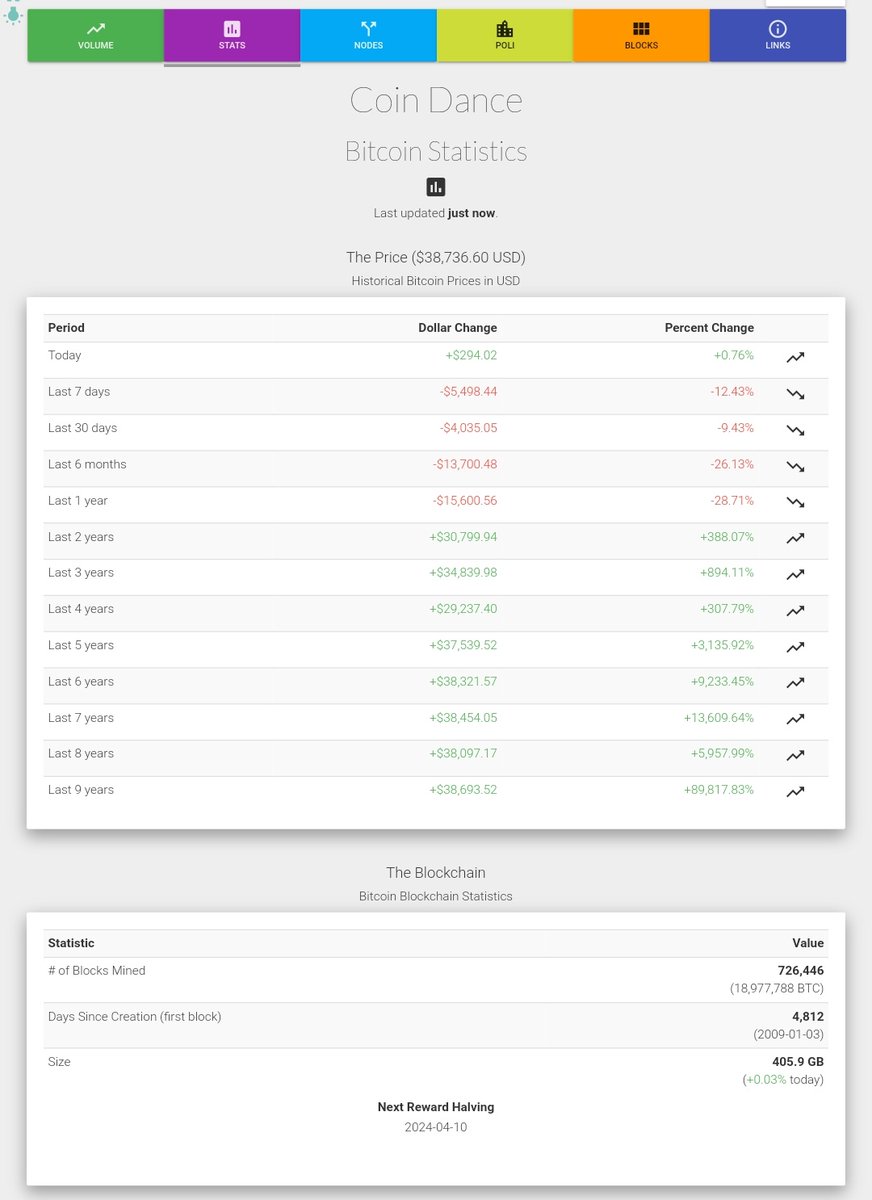Click the Historical Bitcoin Prices in USD subtitle
The width and height of the screenshot is (872, 1200).
click(436, 281)
